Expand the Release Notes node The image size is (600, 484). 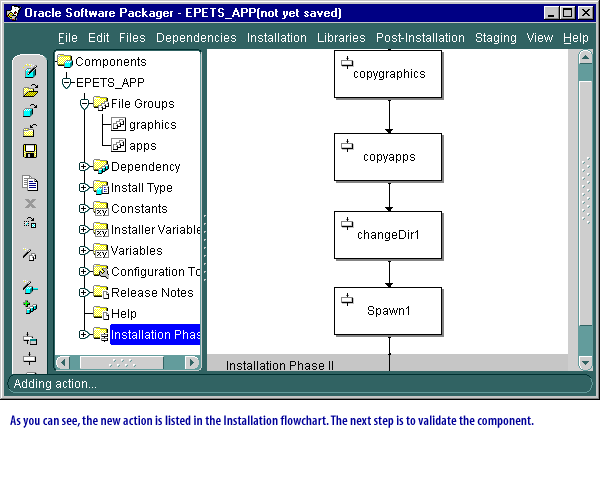84,292
